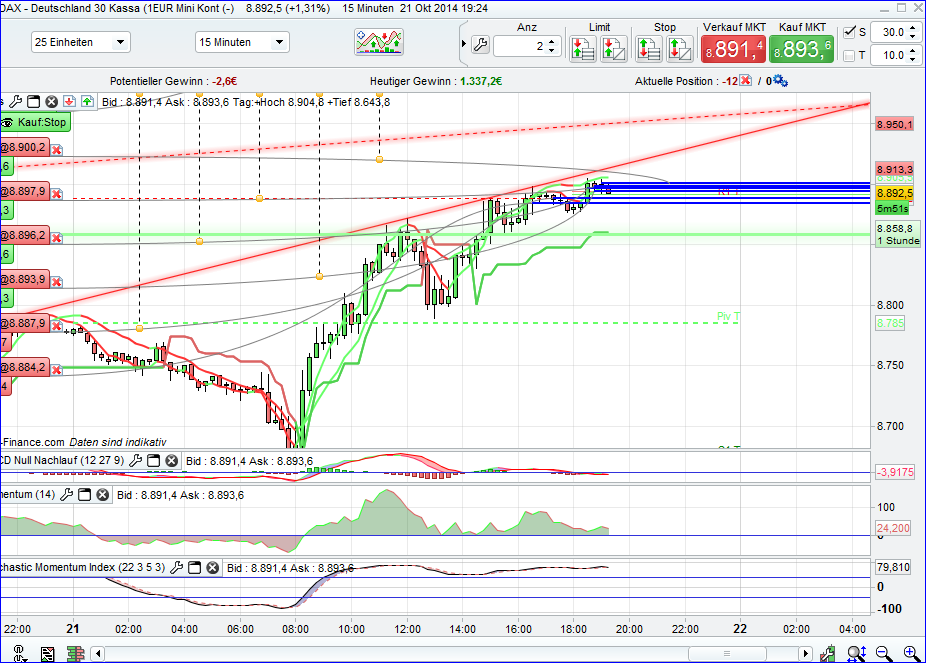Open Stochastic Momentum Index settings wrench
The height and width of the screenshot is (663, 926).
click(x=178, y=568)
